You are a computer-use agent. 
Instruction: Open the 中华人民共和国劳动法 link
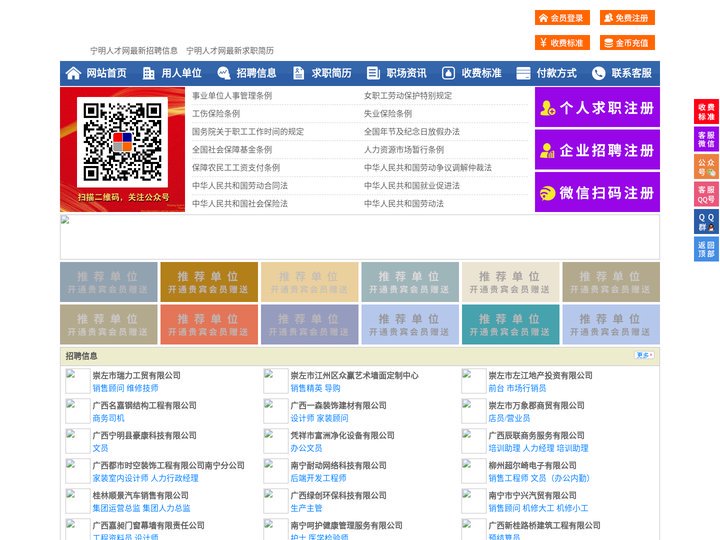tap(404, 203)
